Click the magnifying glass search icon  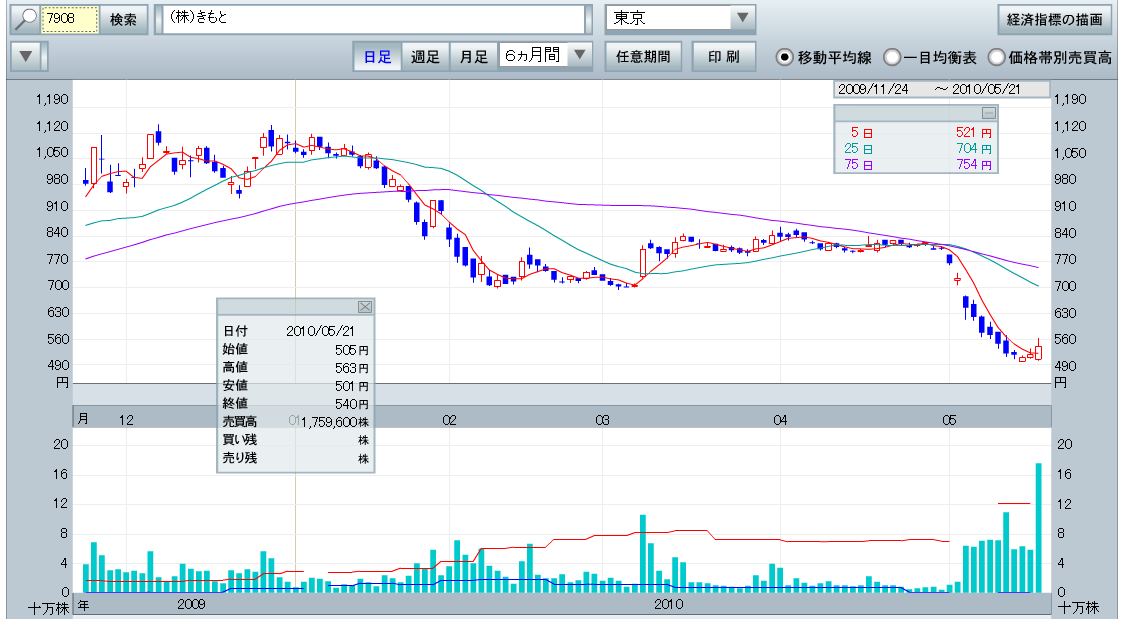click(x=24, y=19)
